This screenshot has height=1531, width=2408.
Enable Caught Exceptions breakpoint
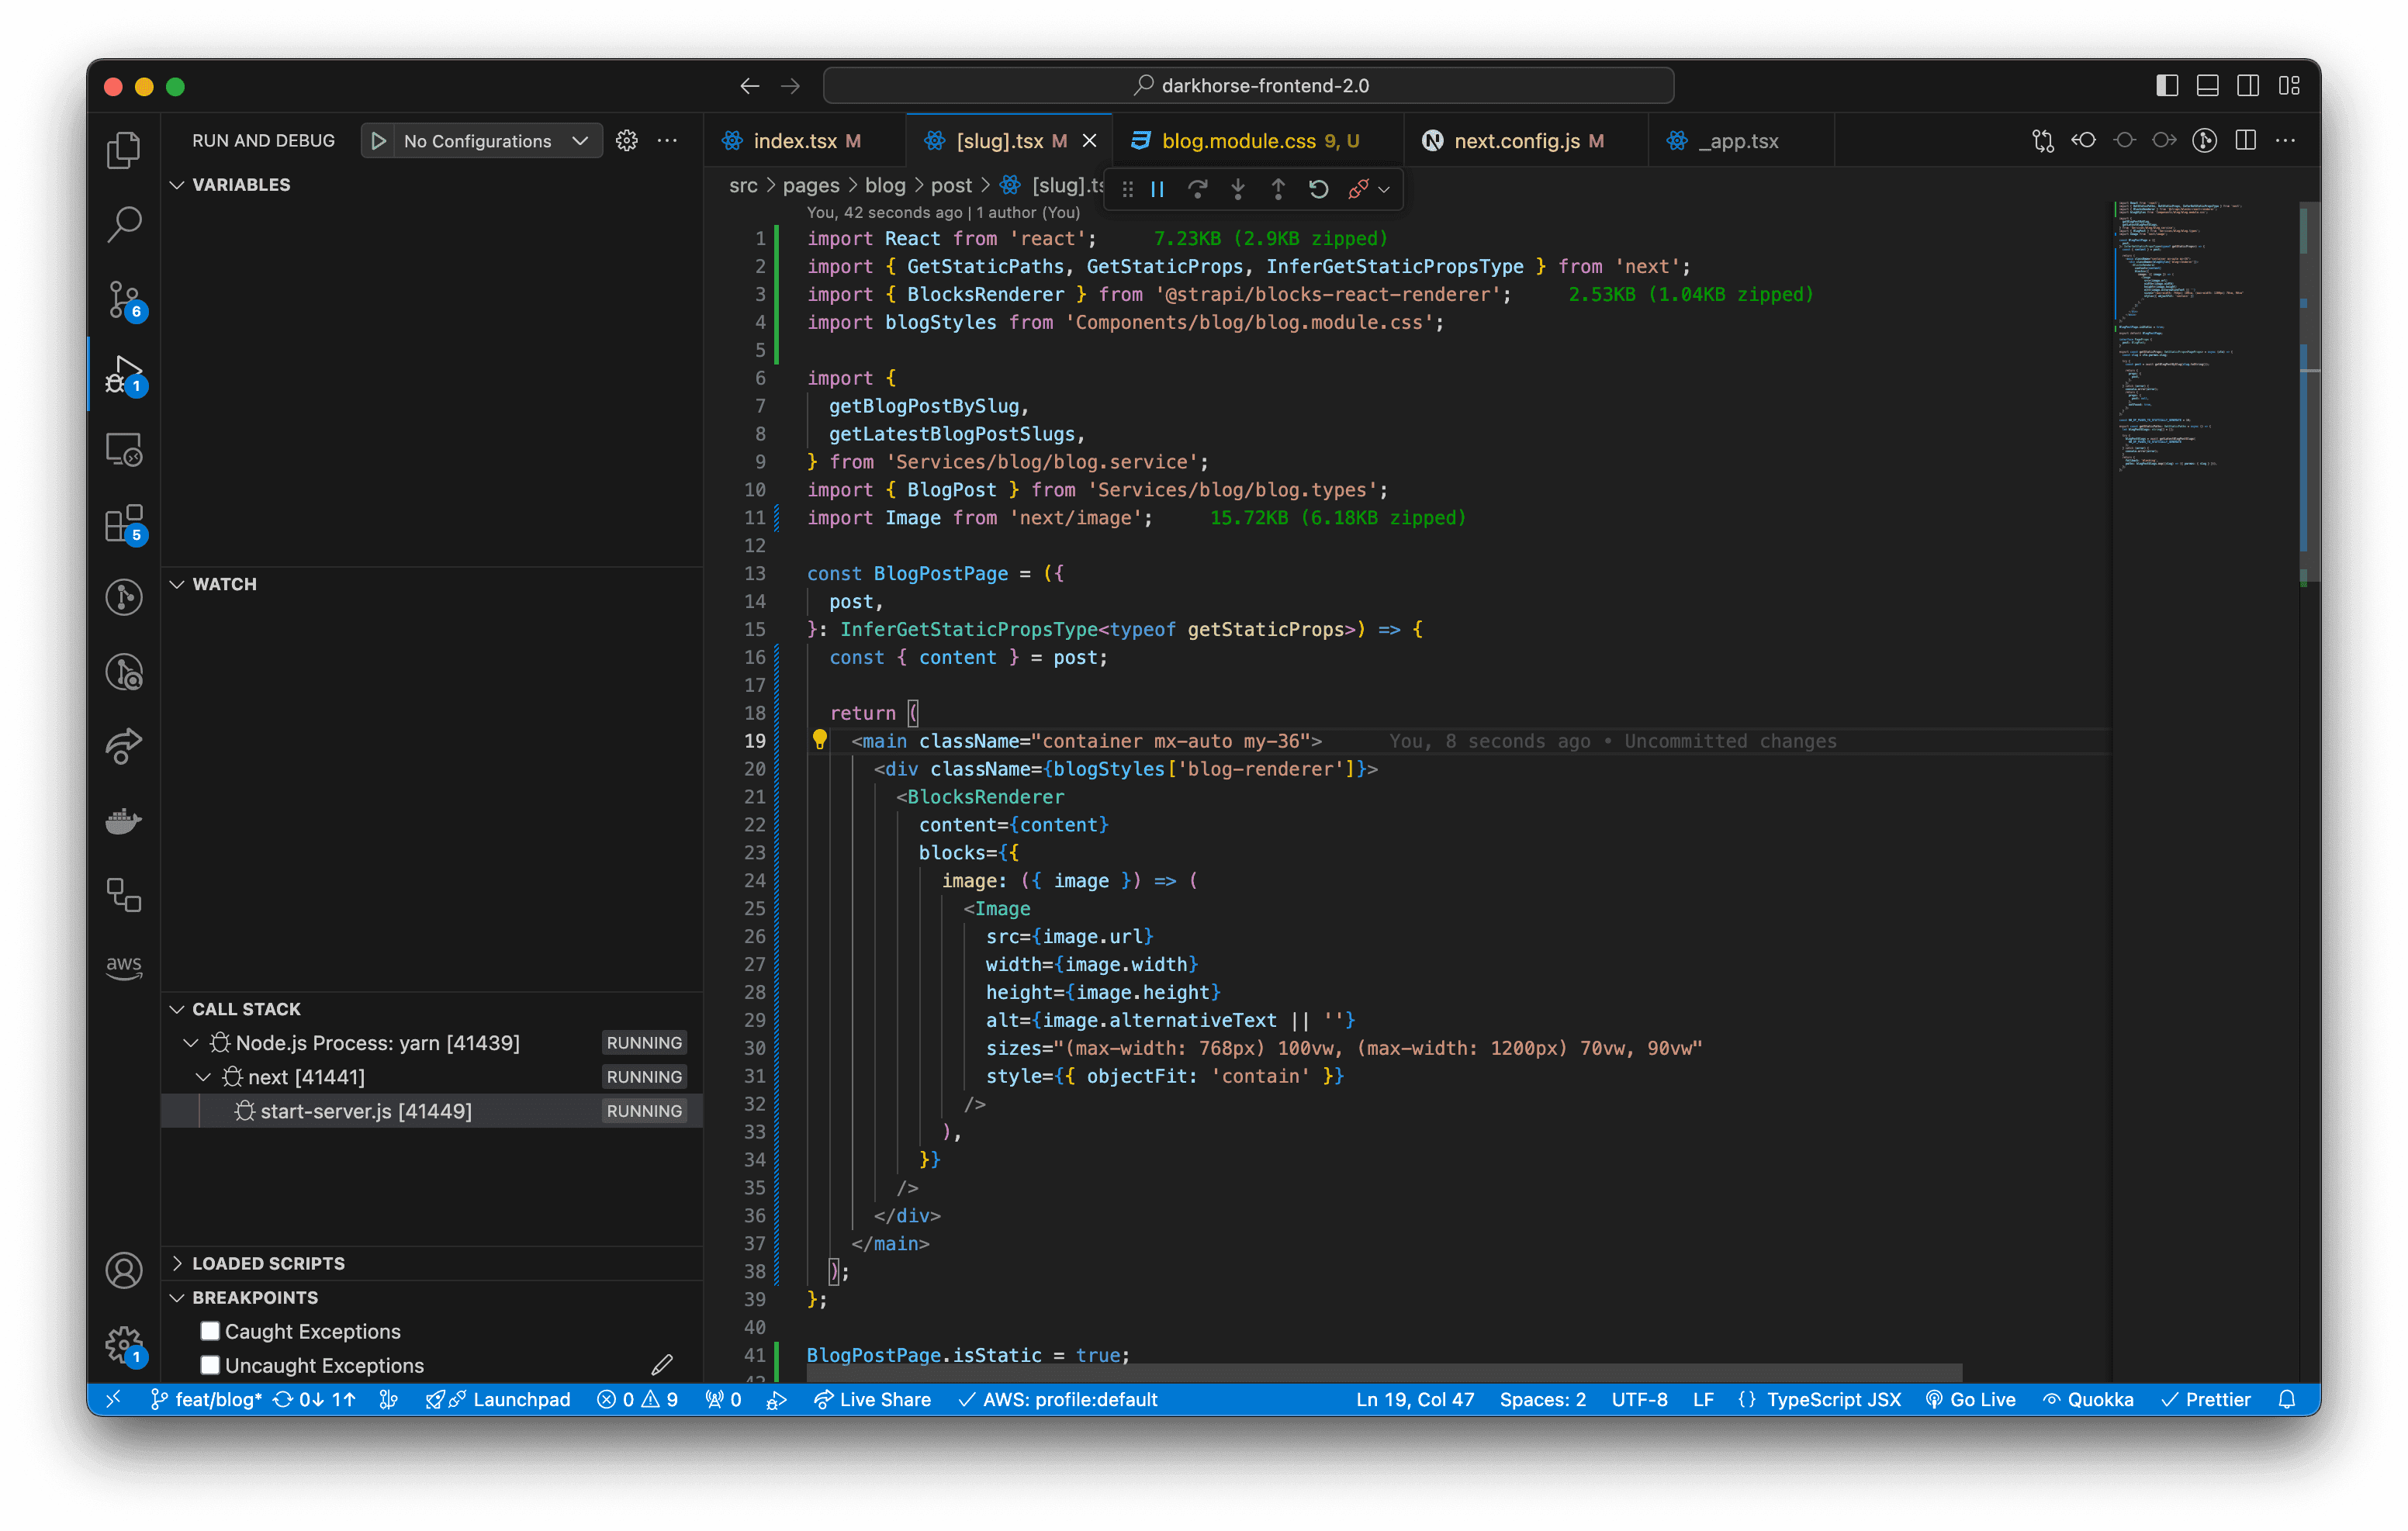[210, 1331]
